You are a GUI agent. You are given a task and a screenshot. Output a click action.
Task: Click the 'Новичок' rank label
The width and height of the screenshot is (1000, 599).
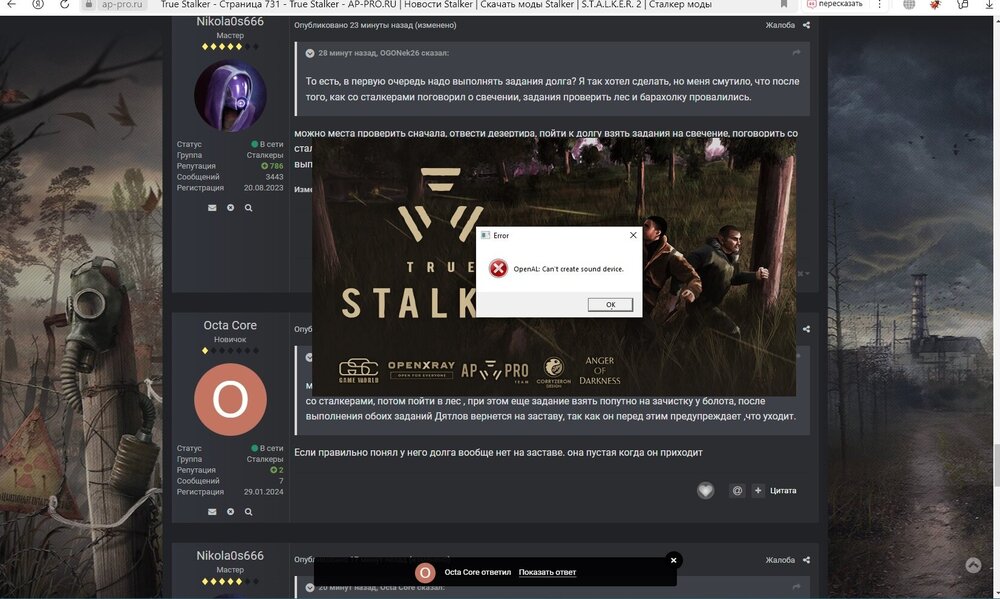point(230,339)
